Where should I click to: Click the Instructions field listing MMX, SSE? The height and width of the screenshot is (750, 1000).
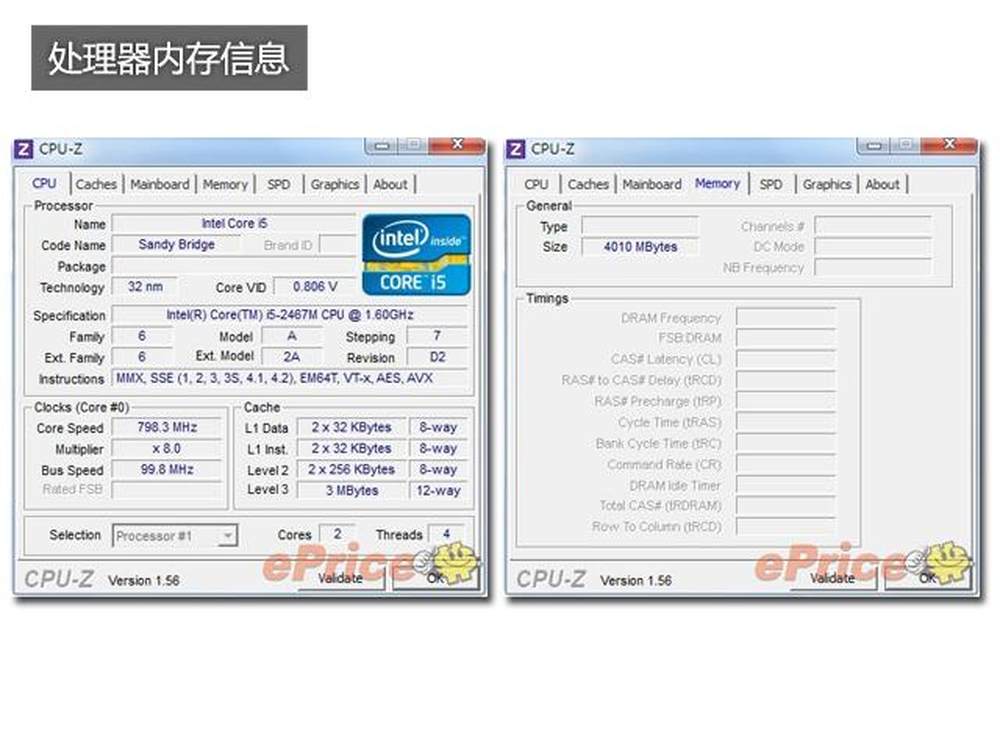pyautogui.click(x=290, y=378)
